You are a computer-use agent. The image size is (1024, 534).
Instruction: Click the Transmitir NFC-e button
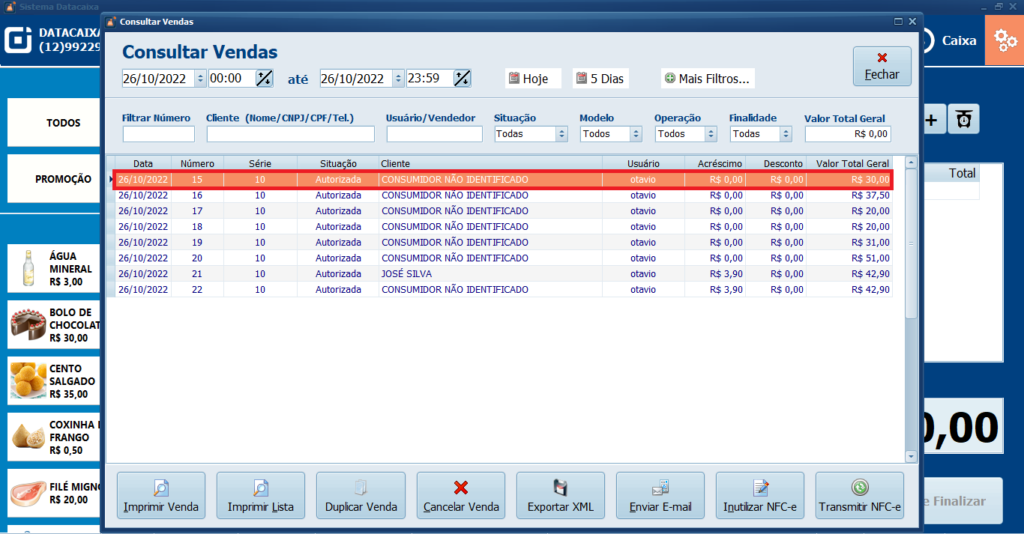pyautogui.click(x=860, y=495)
